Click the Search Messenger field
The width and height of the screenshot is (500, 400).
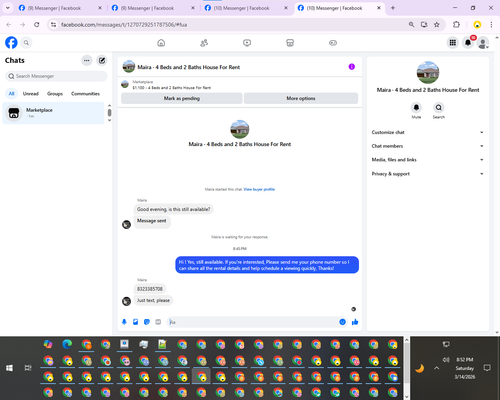(56, 76)
